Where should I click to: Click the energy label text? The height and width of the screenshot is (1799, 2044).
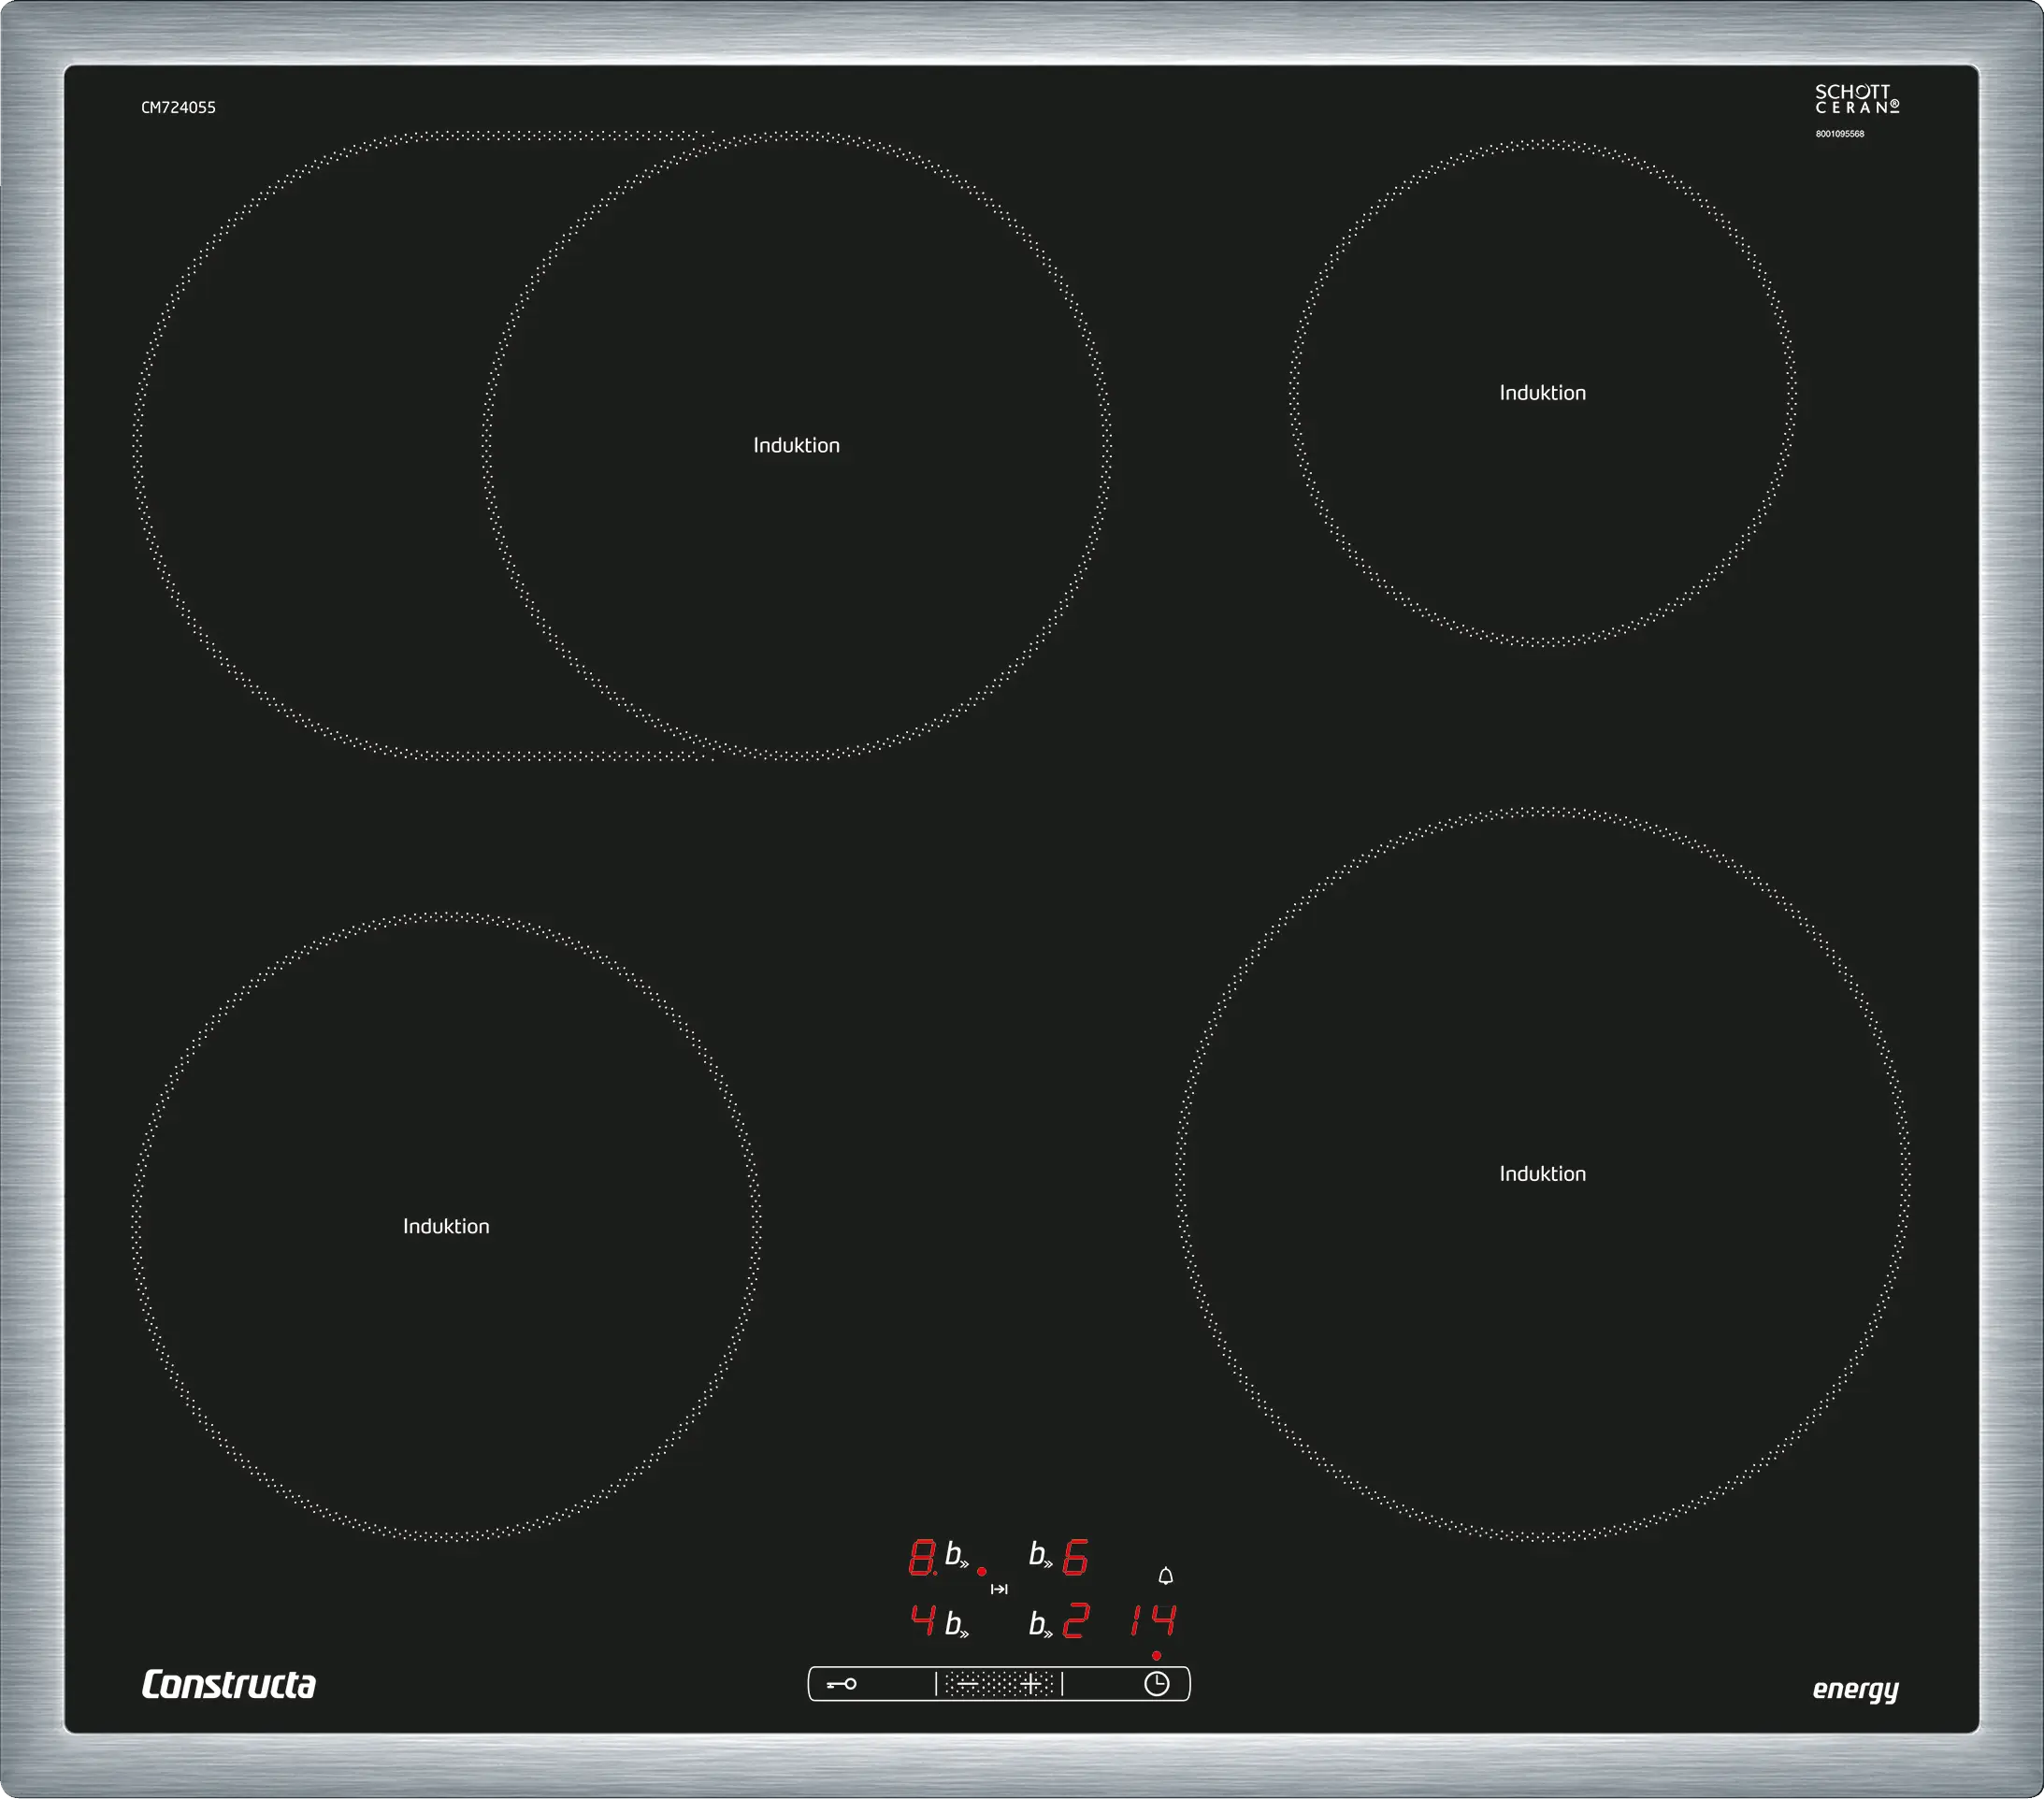pos(1855,1689)
